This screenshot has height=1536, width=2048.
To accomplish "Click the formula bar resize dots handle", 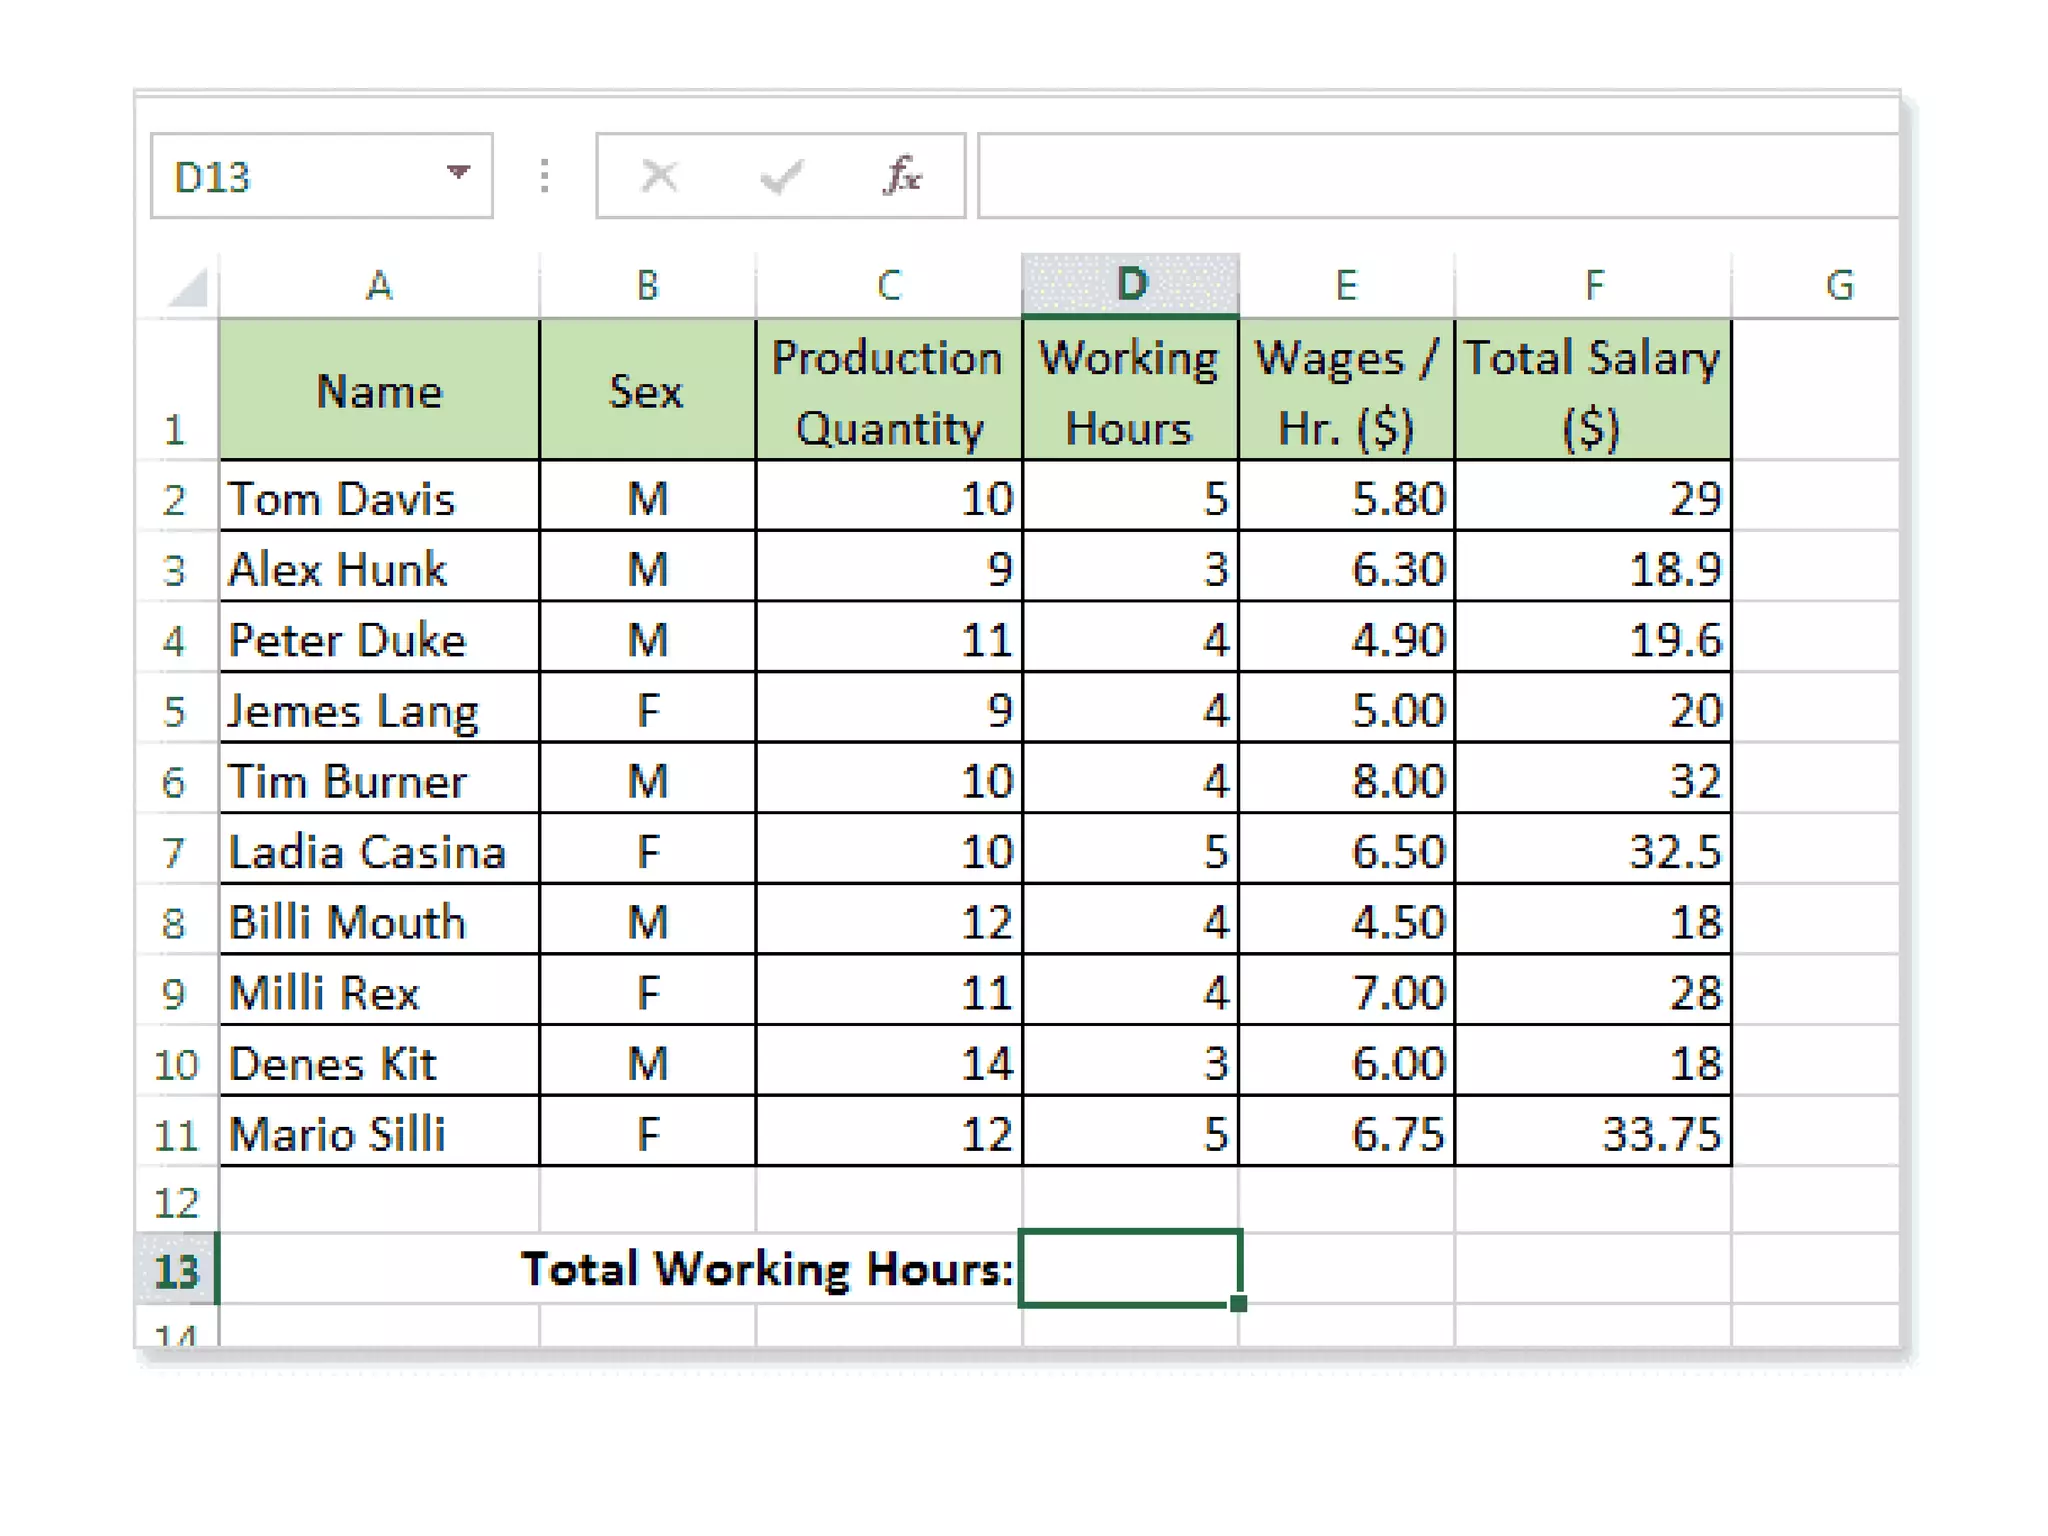I will pyautogui.click(x=544, y=176).
